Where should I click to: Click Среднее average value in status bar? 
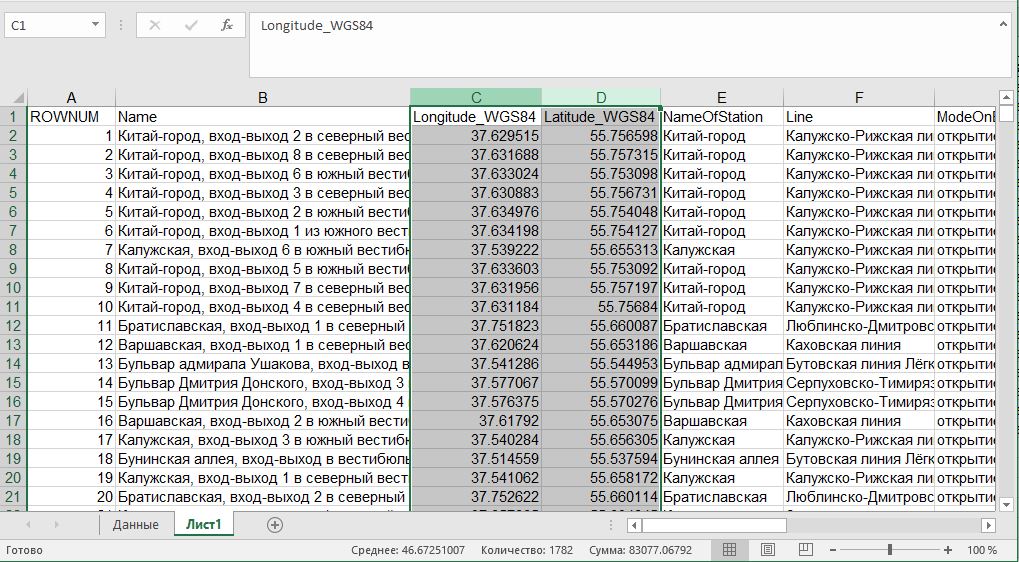click(408, 550)
